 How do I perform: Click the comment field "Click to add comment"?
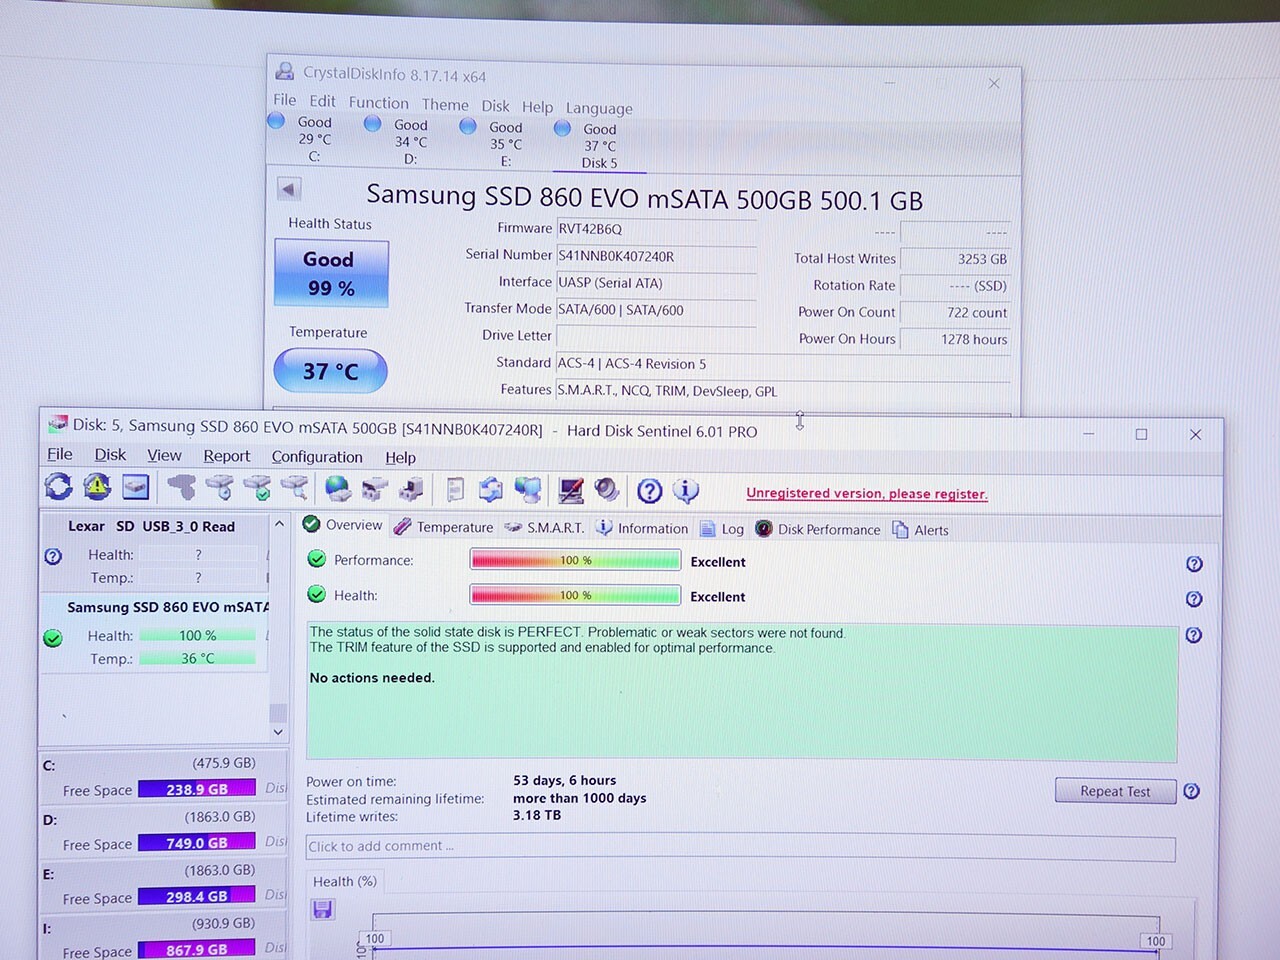(x=740, y=846)
